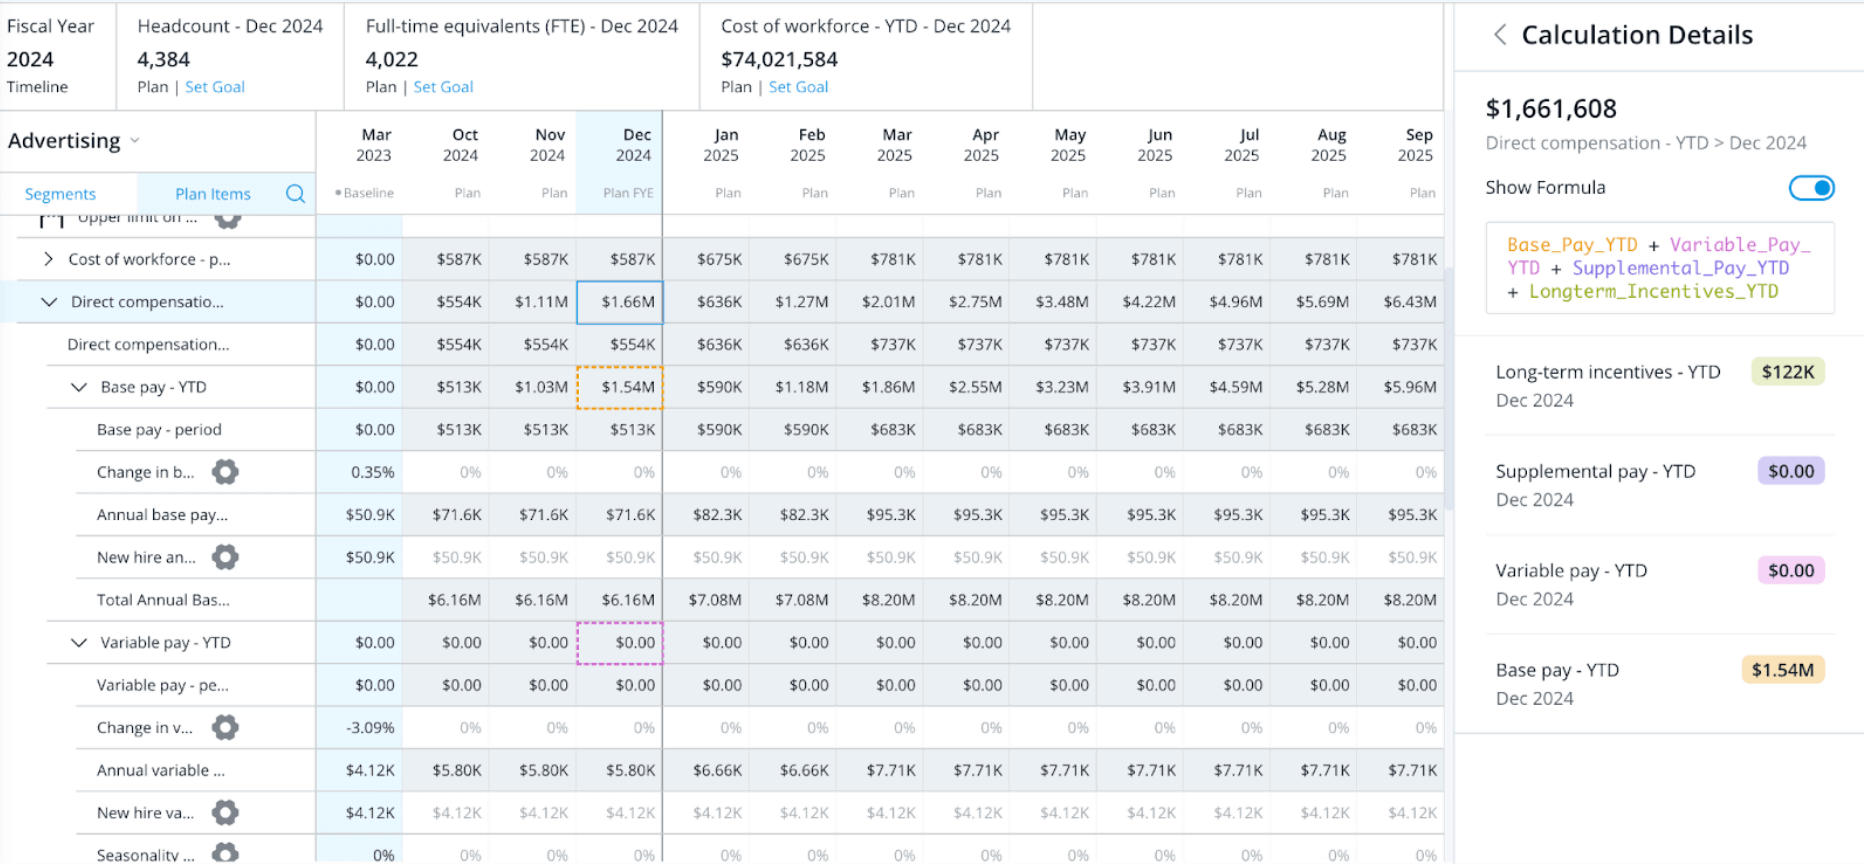Collapse the Base pay - YTD row
This screenshot has width=1864, height=864.
pyautogui.click(x=78, y=387)
